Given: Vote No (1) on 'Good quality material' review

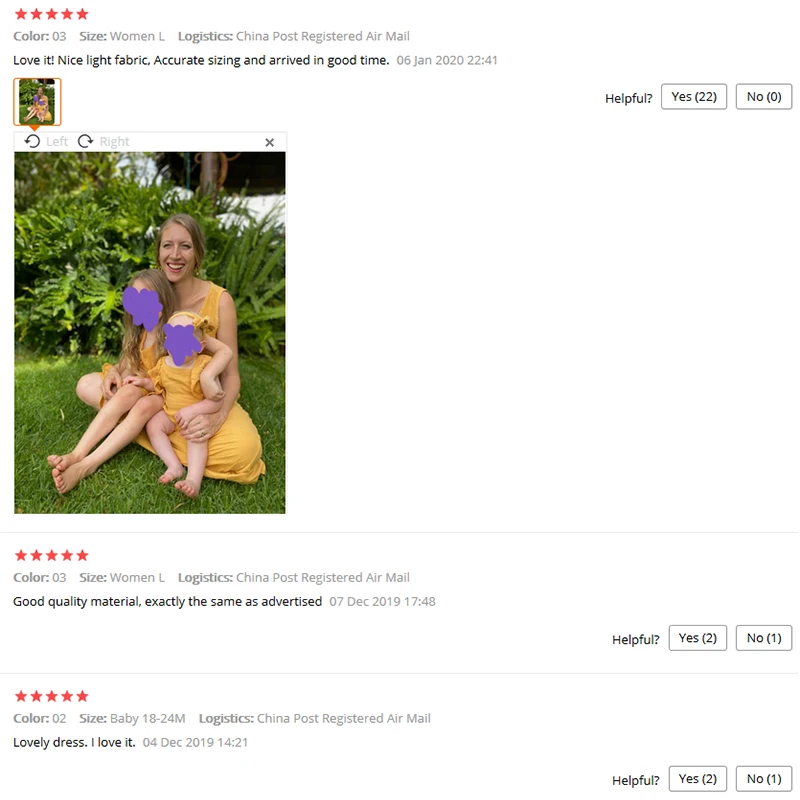Looking at the screenshot, I should coord(764,638).
